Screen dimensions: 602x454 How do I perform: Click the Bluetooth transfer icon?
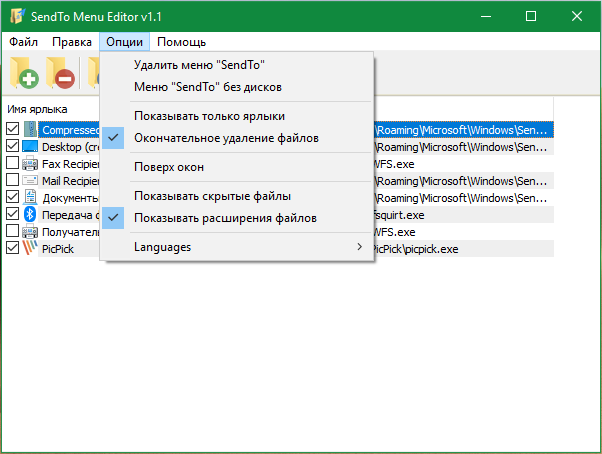pyautogui.click(x=30, y=214)
